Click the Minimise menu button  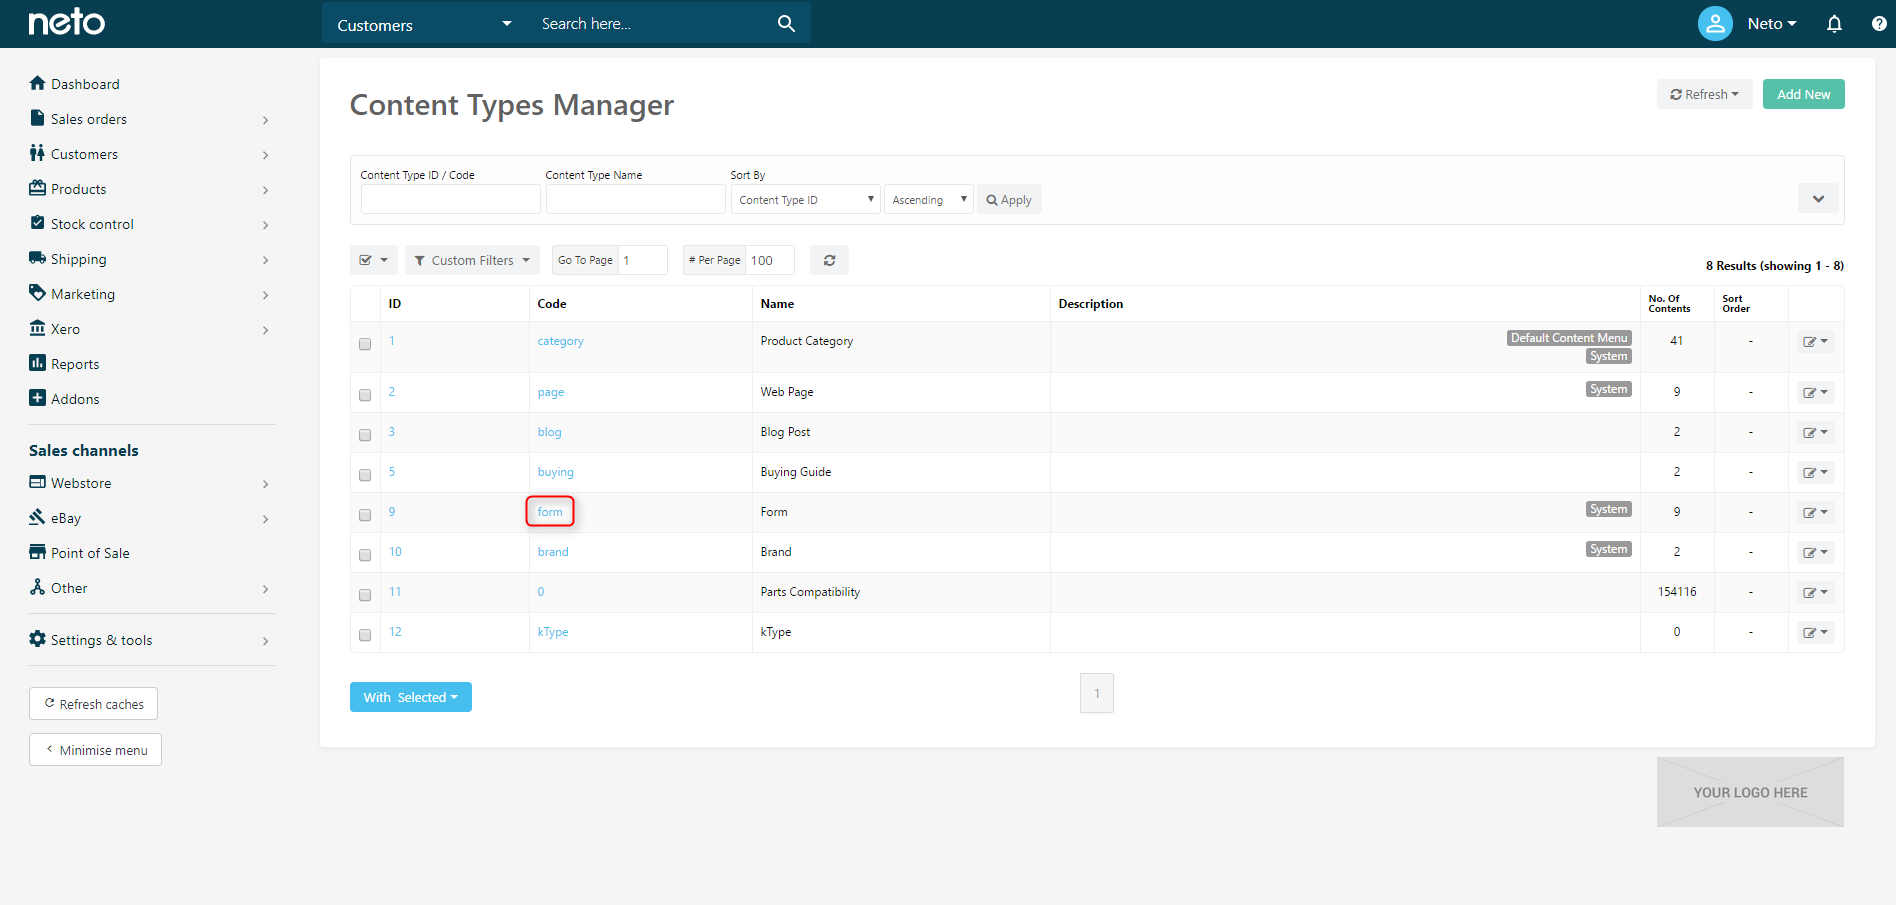click(95, 750)
